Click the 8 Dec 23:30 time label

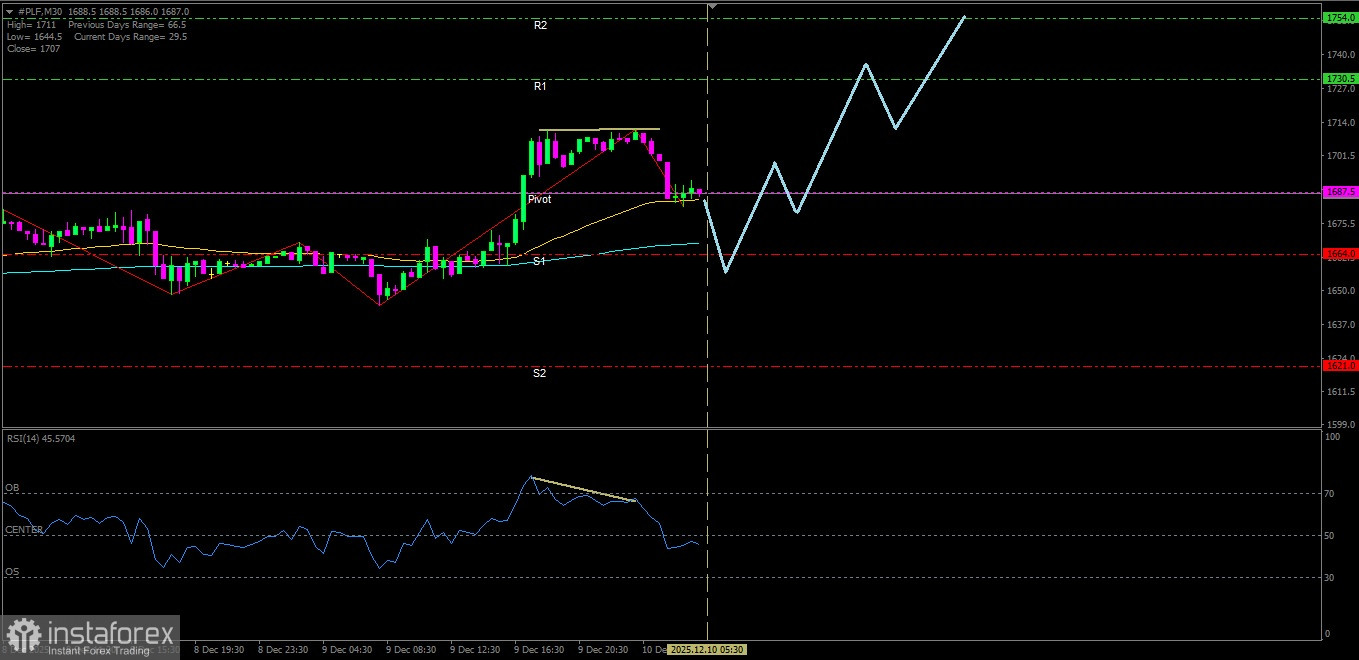283,650
